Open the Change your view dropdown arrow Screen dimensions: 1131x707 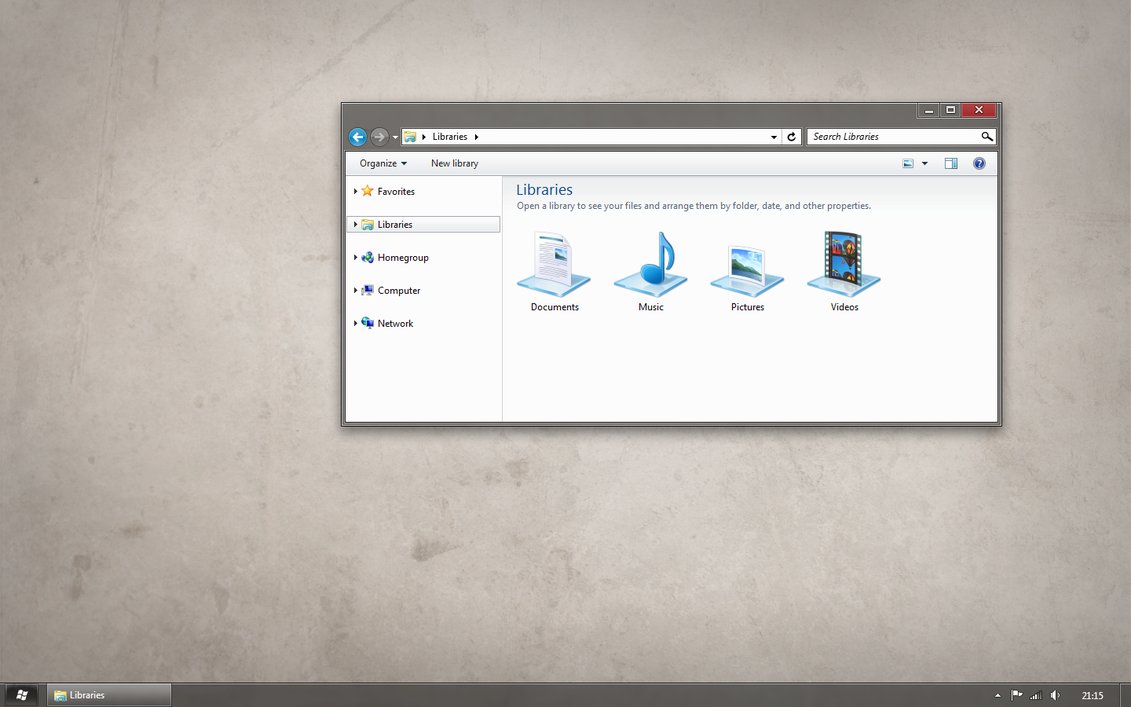[x=924, y=163]
